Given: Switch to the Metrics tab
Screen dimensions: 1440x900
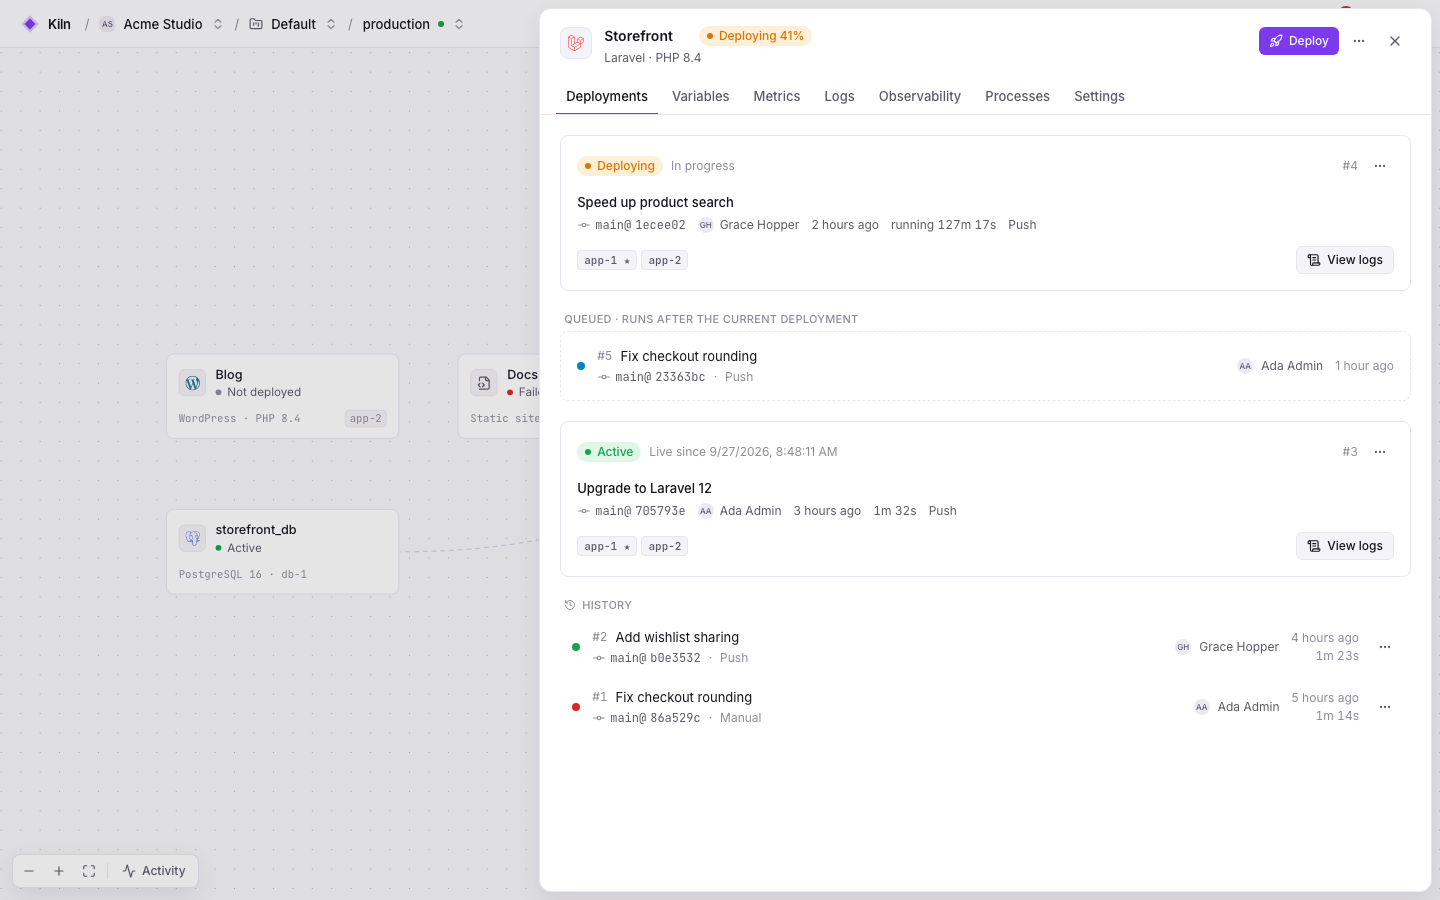Looking at the screenshot, I should tap(777, 96).
